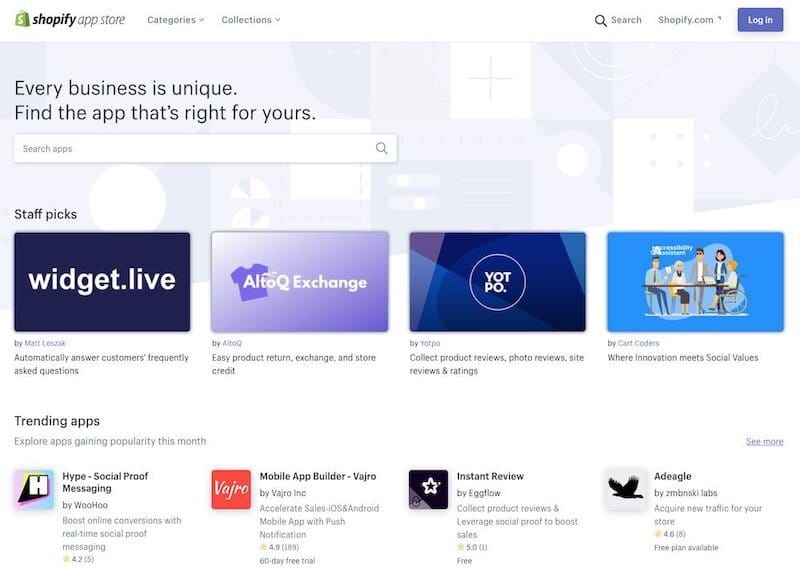
Task: Visit the Yotpo developer link
Action: pyautogui.click(x=430, y=343)
